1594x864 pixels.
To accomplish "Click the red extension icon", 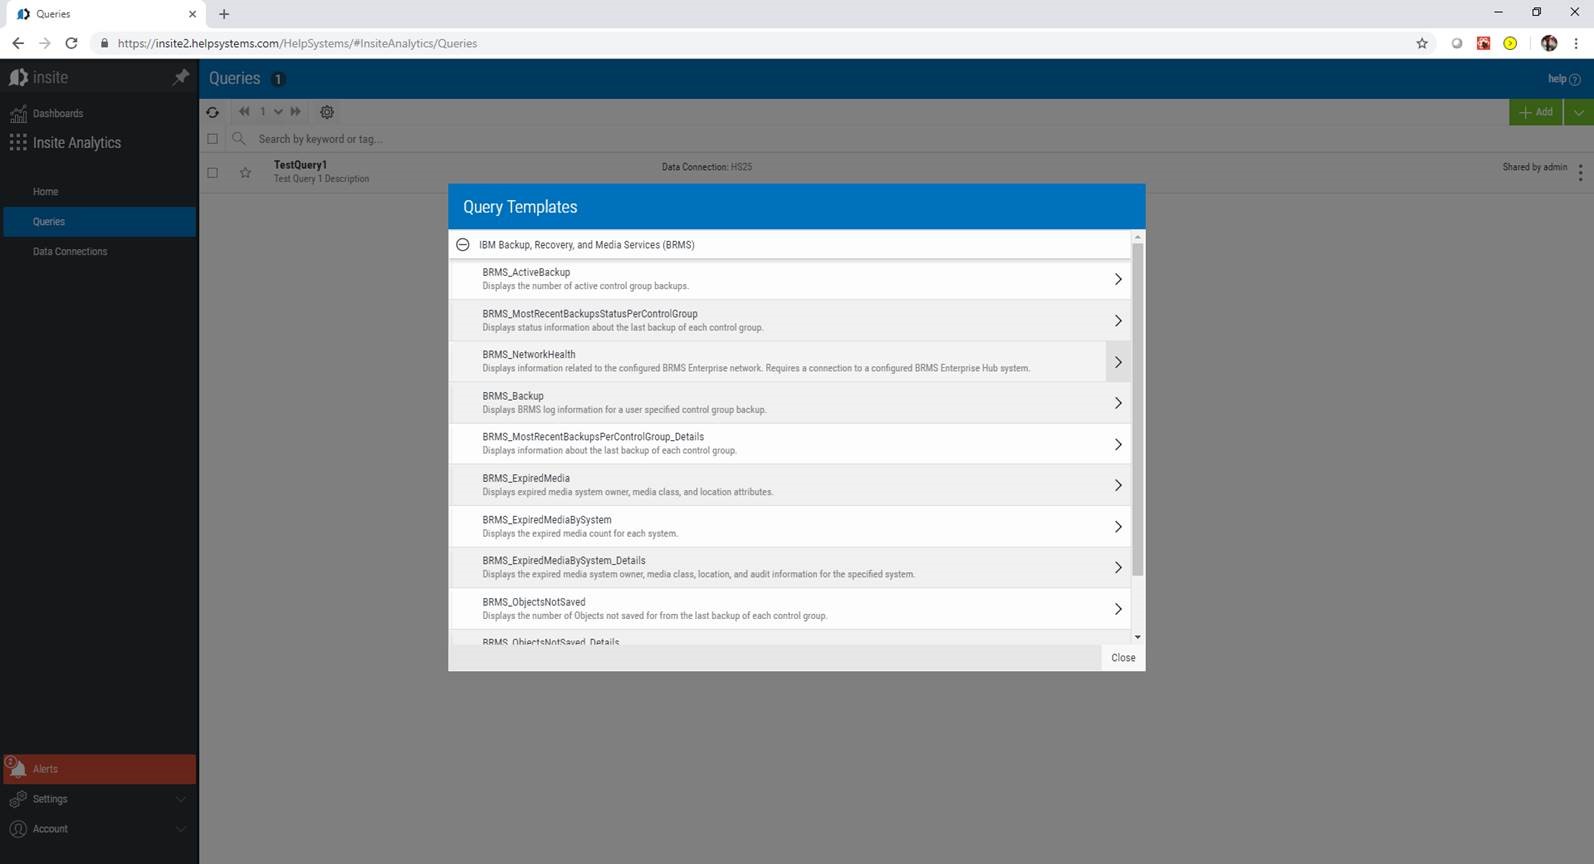I will pos(1484,43).
